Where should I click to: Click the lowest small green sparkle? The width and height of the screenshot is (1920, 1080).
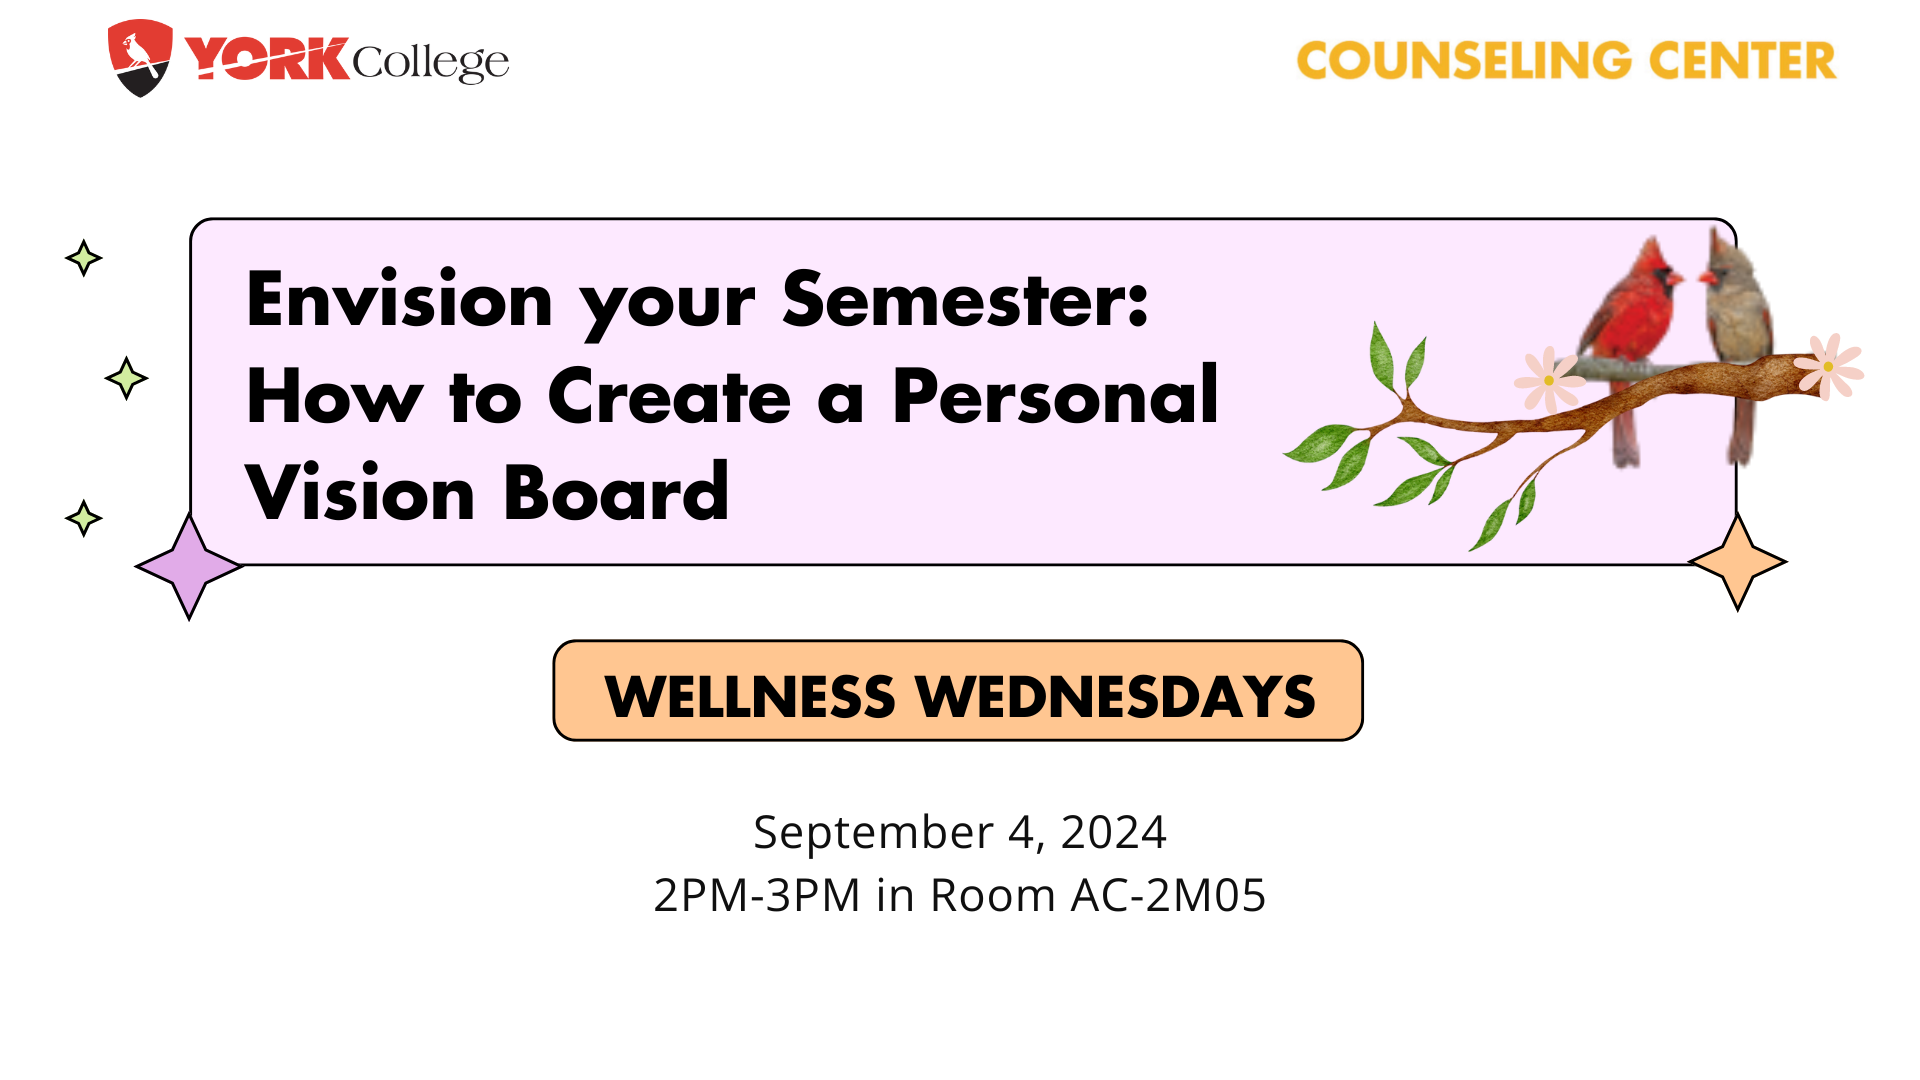click(x=84, y=518)
